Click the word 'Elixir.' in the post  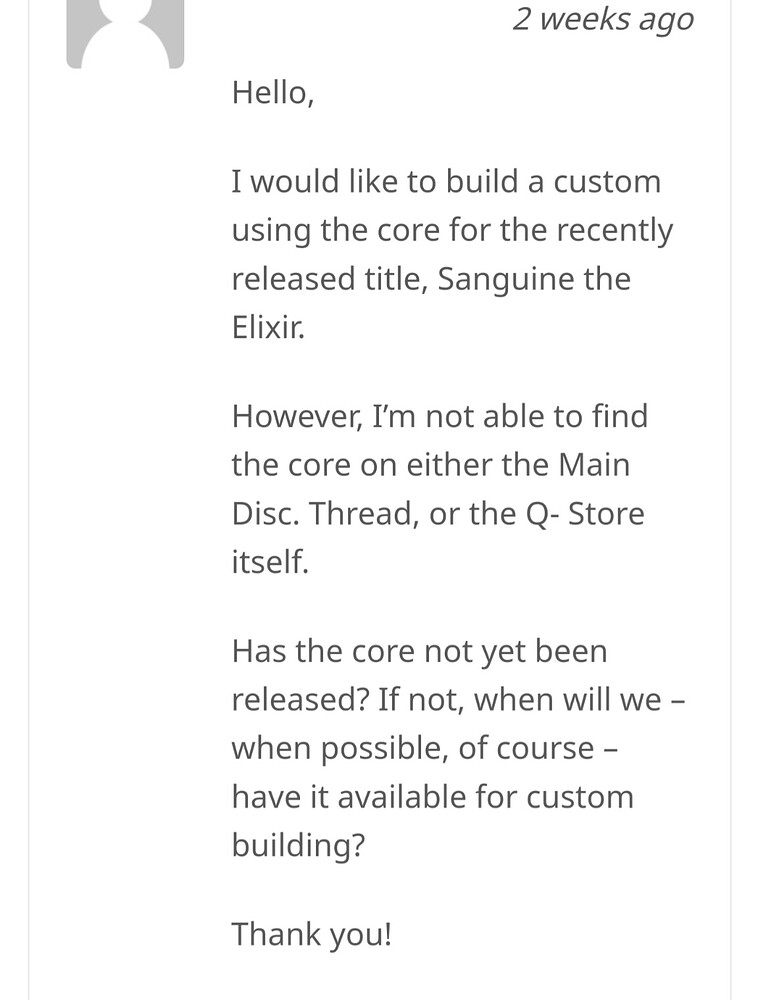tap(268, 328)
